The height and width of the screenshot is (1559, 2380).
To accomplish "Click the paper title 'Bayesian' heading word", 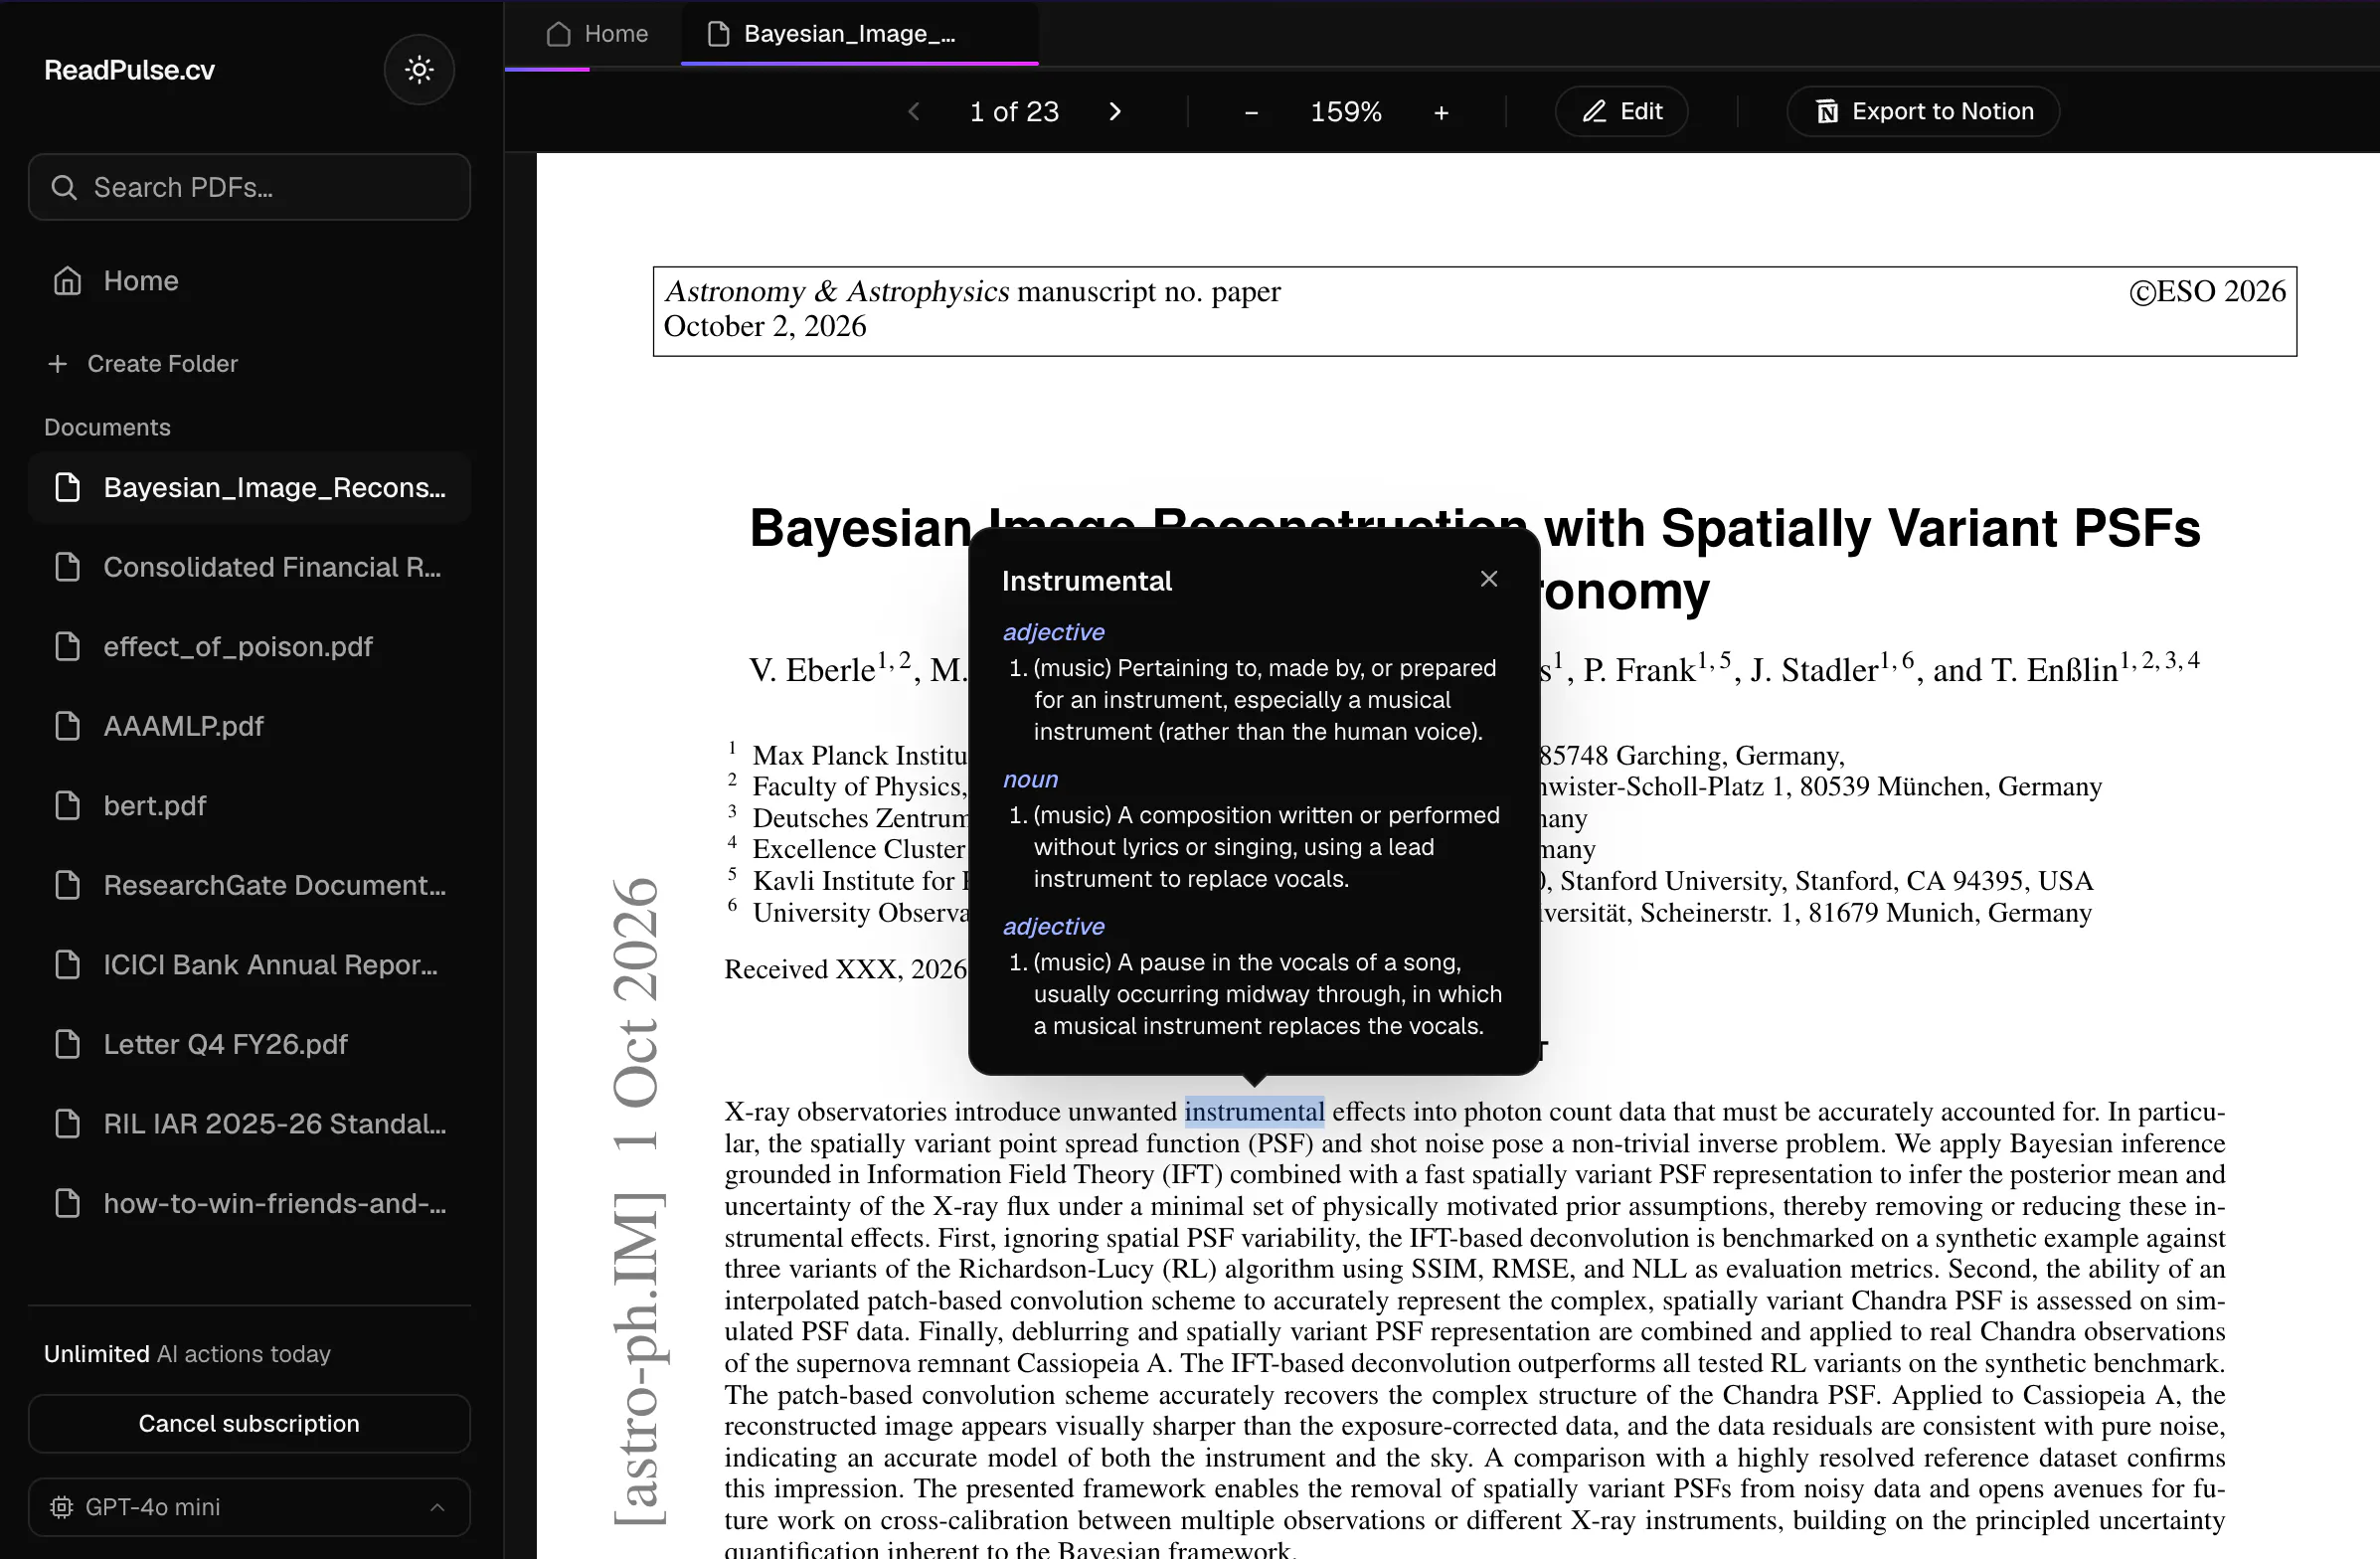I will coord(860,528).
